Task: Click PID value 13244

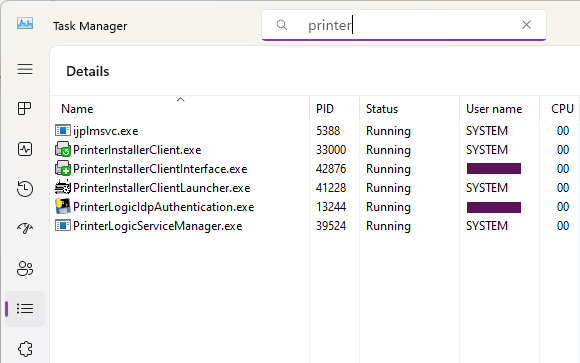Action: point(331,206)
